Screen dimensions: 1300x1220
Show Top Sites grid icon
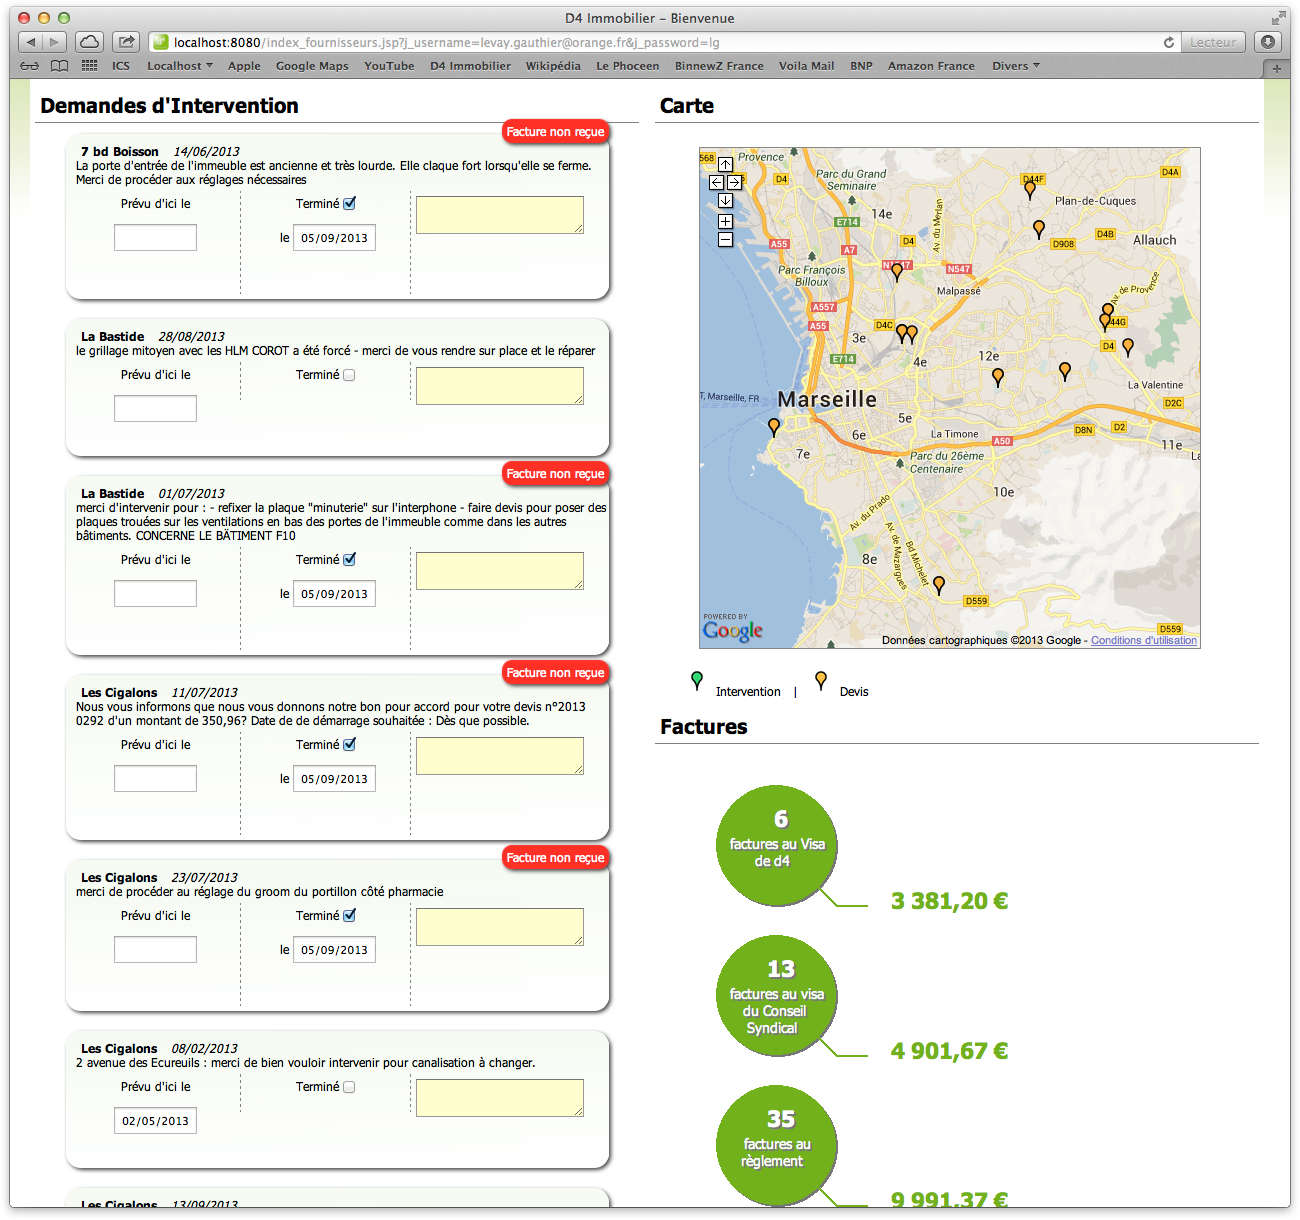point(90,66)
